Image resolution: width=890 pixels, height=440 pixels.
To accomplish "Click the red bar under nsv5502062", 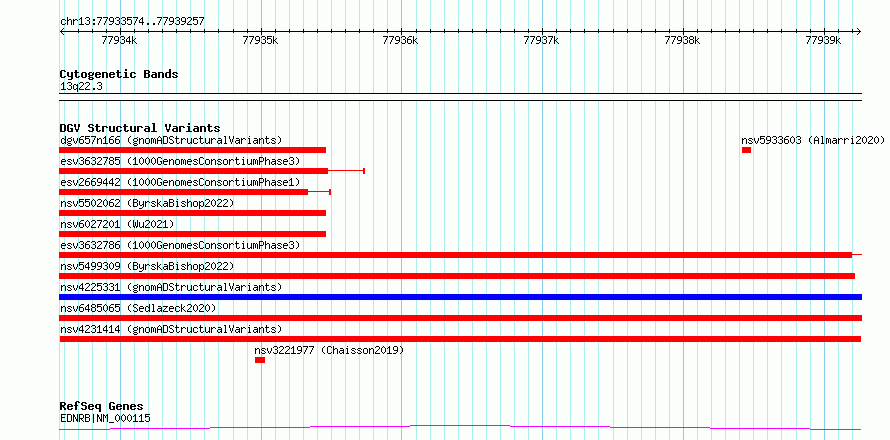I will coord(193,213).
